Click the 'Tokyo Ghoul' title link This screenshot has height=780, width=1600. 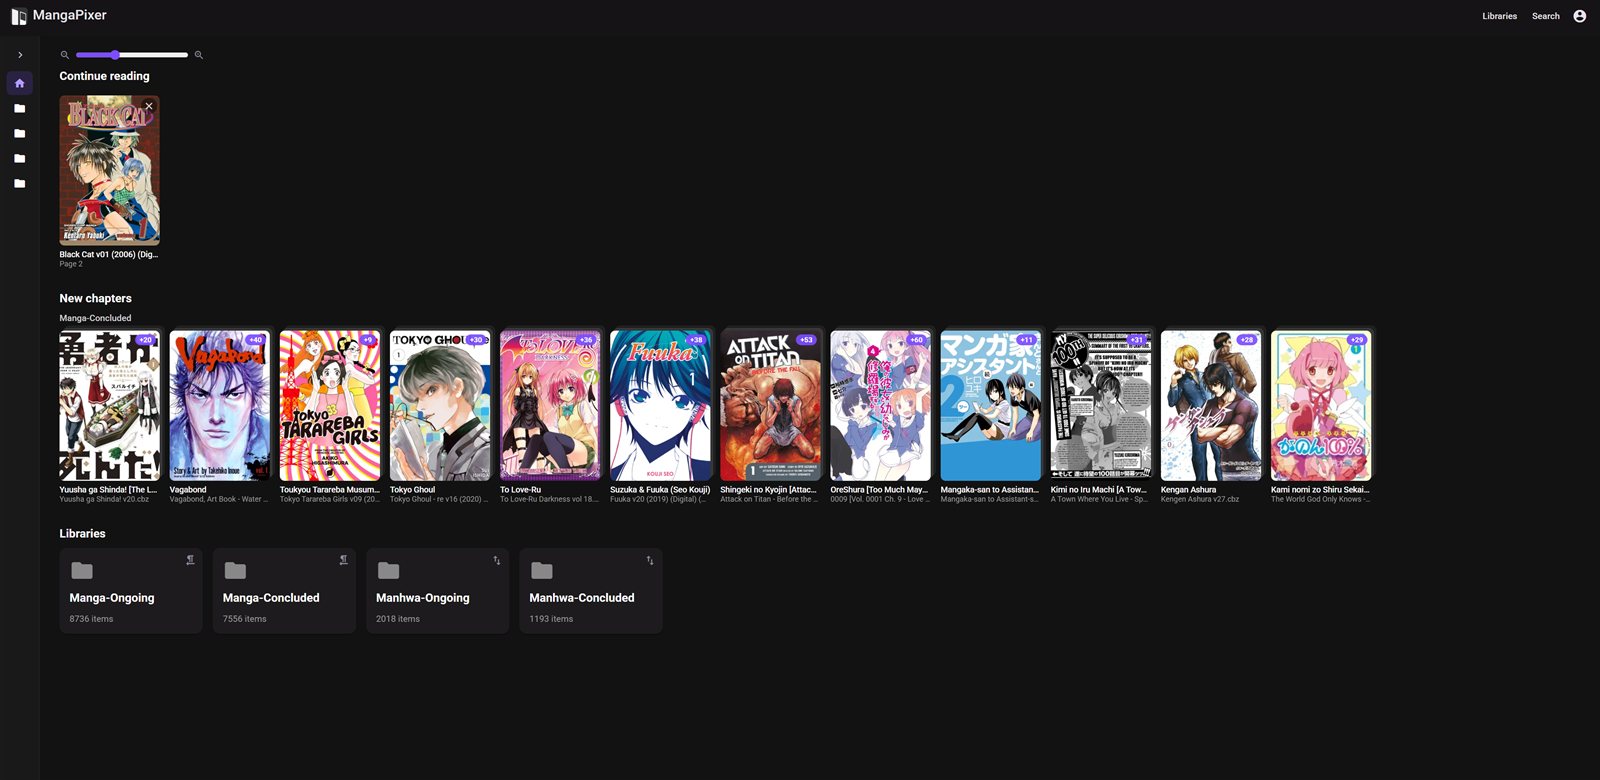pyautogui.click(x=412, y=490)
